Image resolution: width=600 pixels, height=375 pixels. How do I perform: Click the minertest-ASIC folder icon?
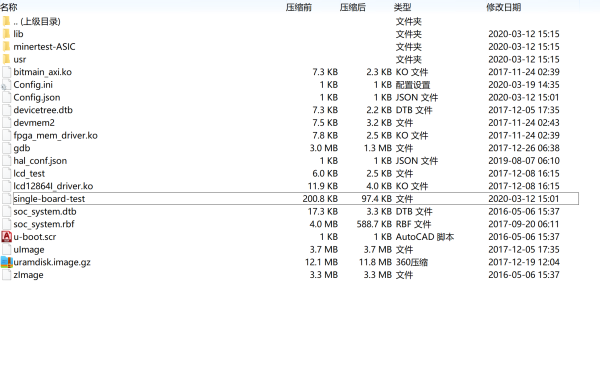pyautogui.click(x=6, y=46)
